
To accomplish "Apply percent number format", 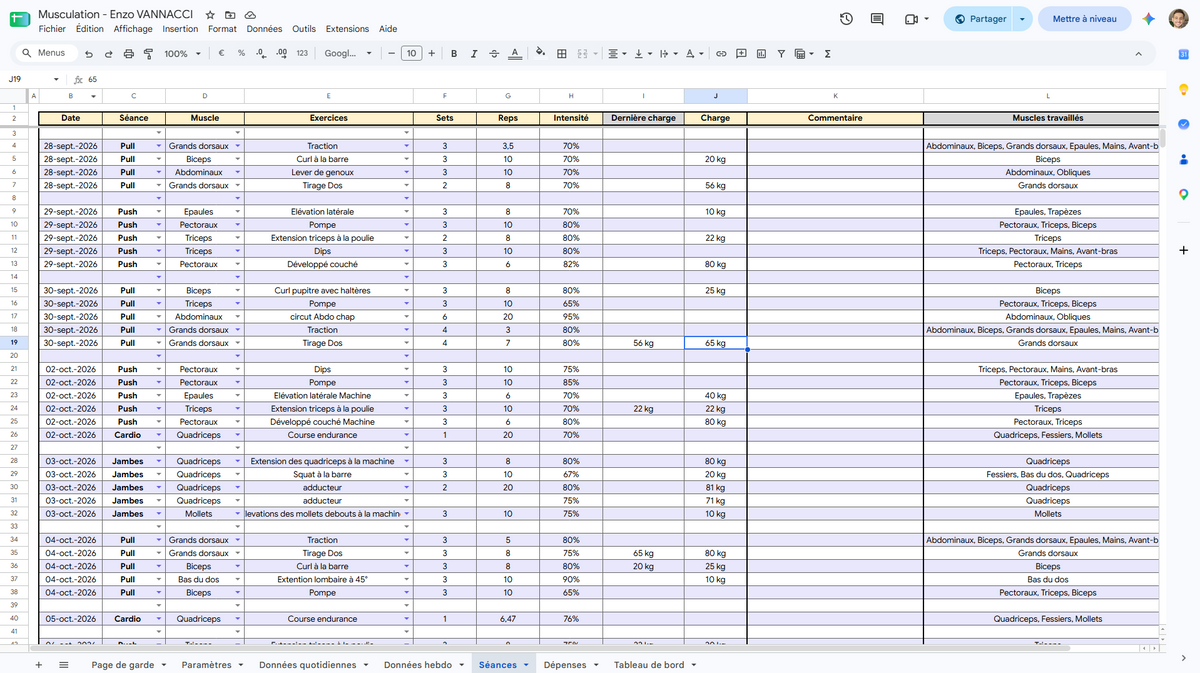I will [241, 54].
